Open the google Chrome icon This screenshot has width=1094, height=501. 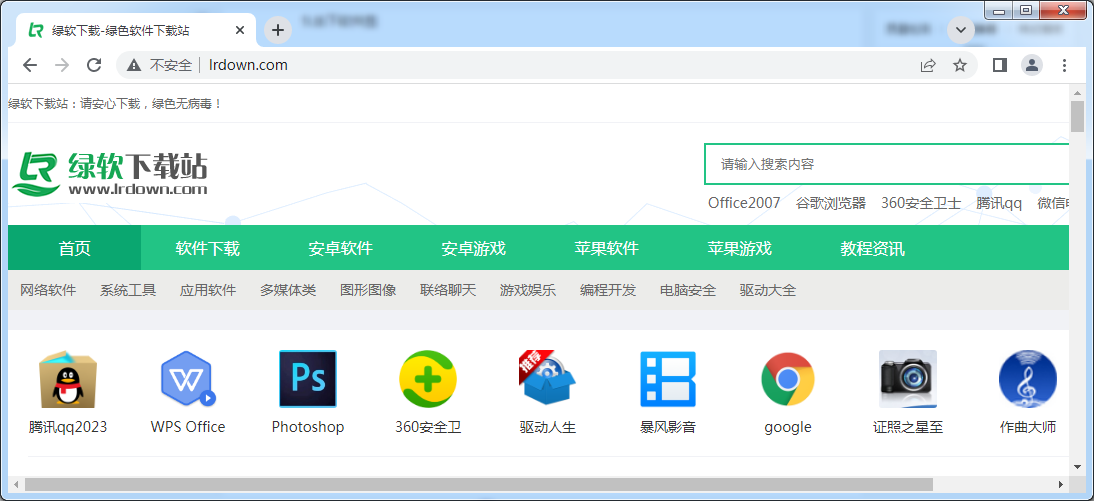[788, 379]
